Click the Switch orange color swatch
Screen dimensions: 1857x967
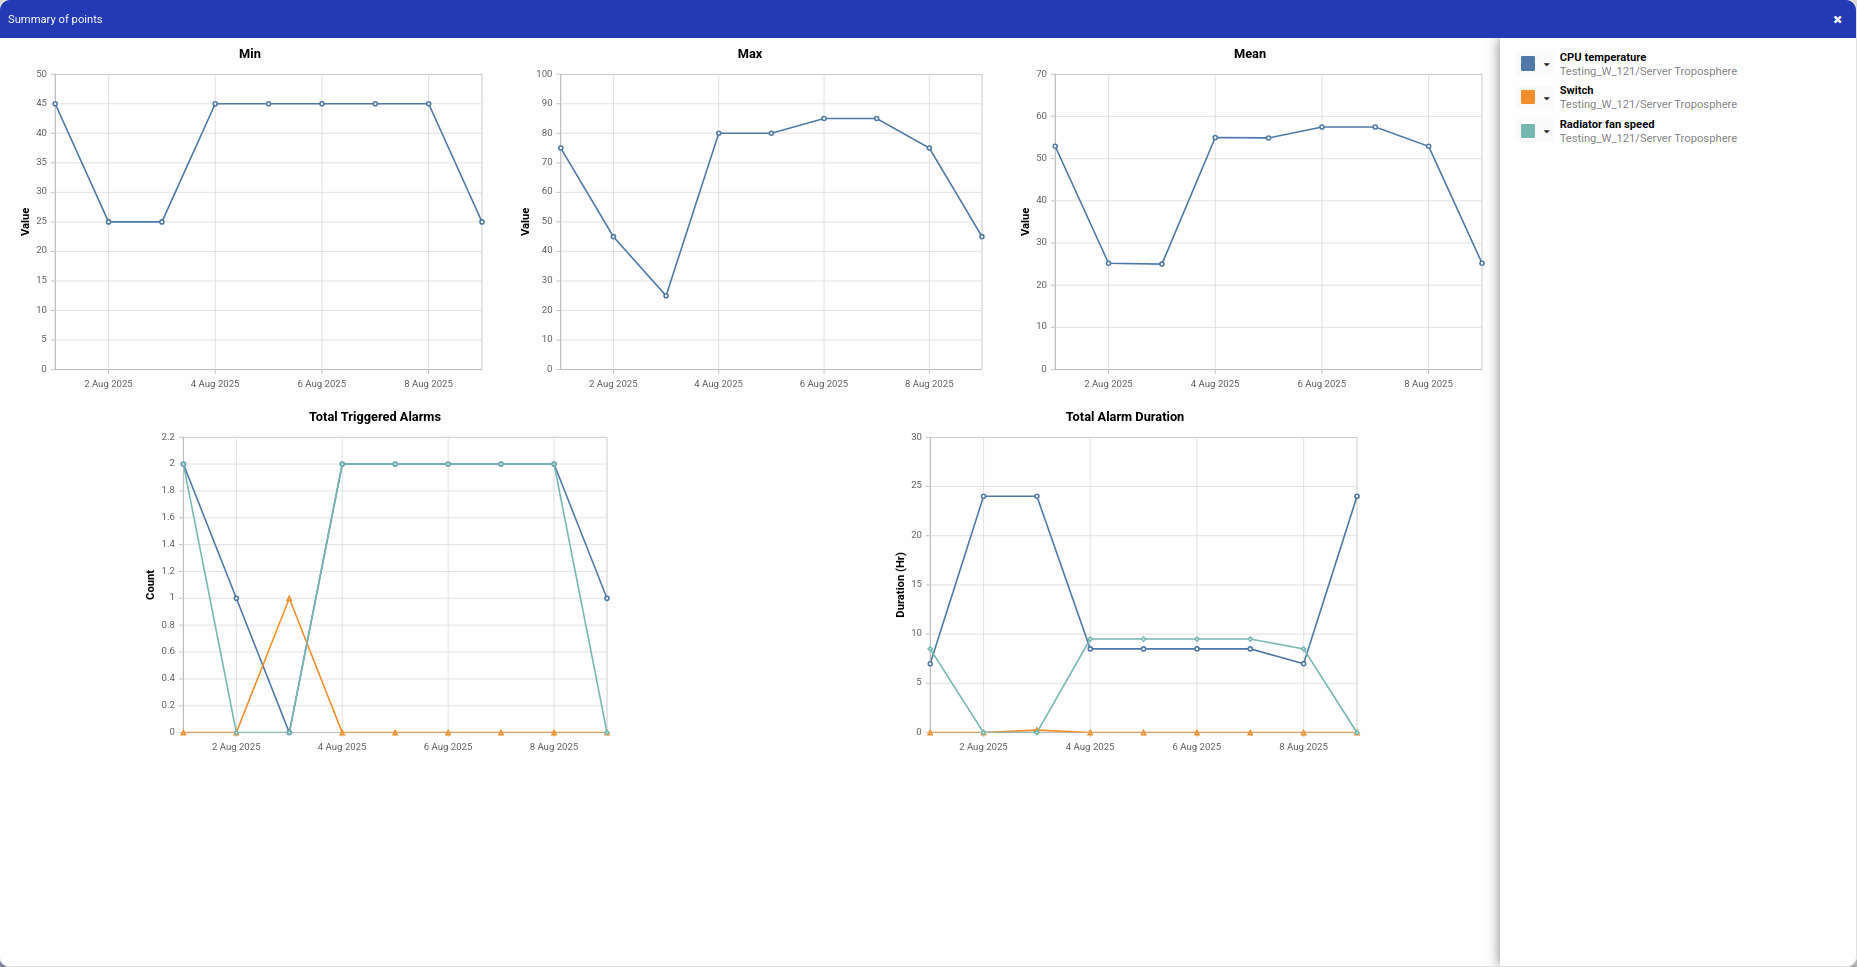[1528, 97]
